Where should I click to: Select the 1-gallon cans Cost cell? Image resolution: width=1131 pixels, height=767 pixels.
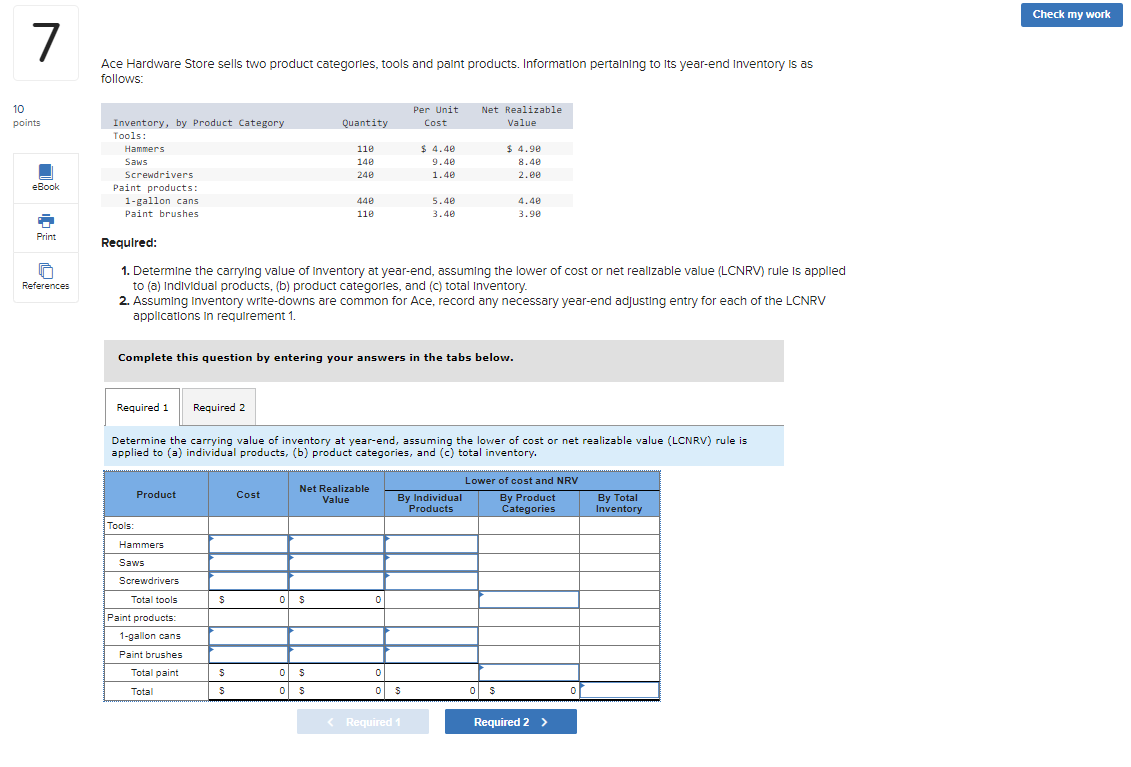pos(249,636)
